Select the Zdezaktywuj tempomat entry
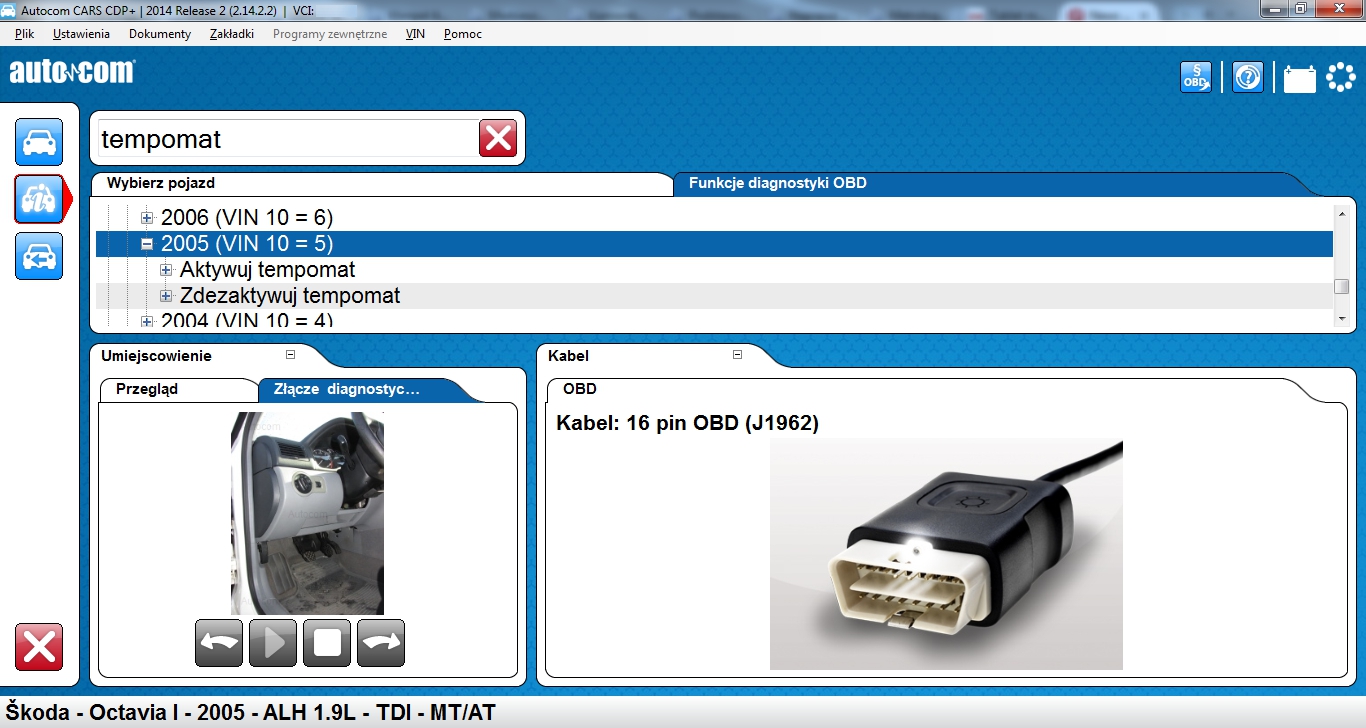This screenshot has width=1366, height=728. 290,296
